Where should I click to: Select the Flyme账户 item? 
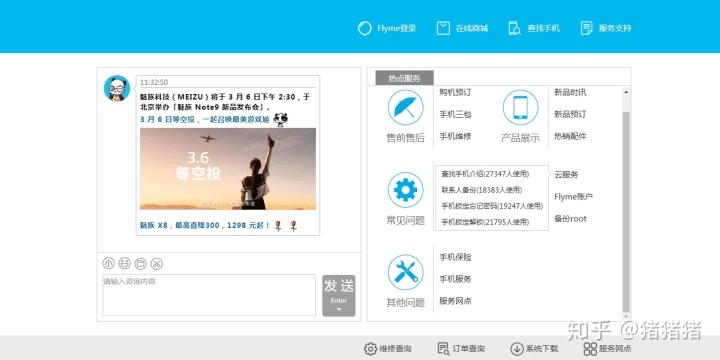(574, 197)
